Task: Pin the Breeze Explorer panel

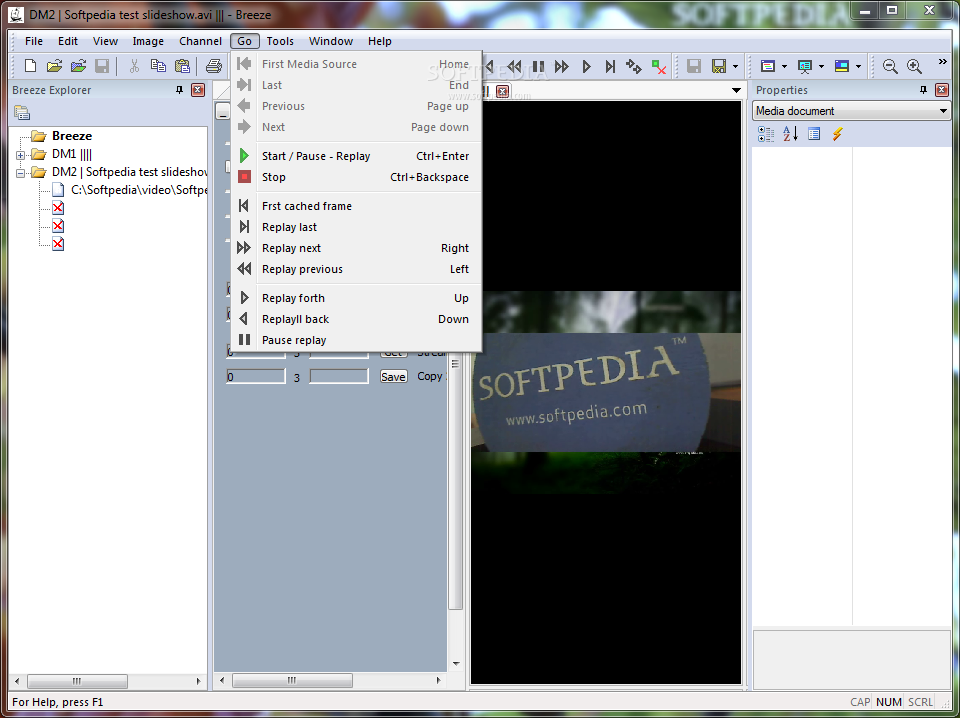Action: coord(179,90)
